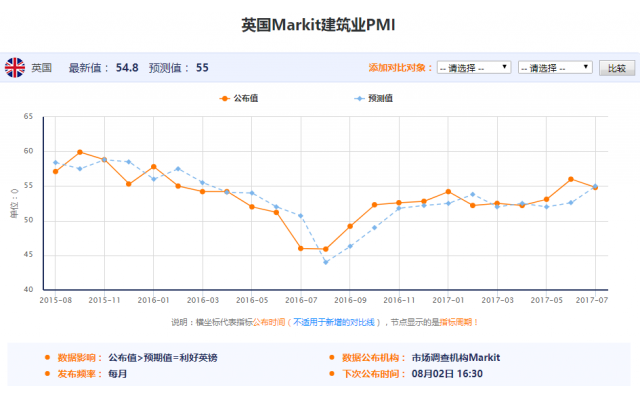
Task: Click the blue 预测值 legend marker
Action: [359, 99]
